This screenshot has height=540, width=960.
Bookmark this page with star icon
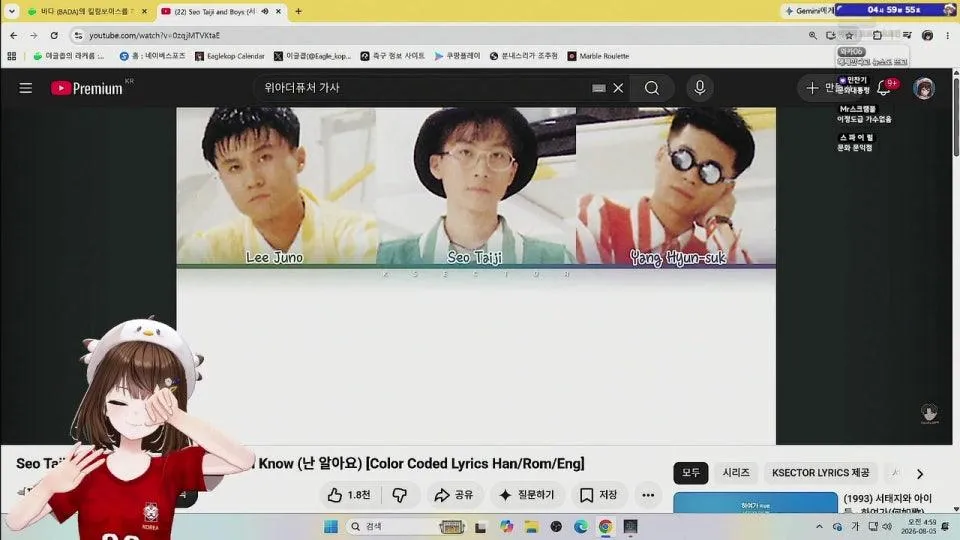(849, 36)
